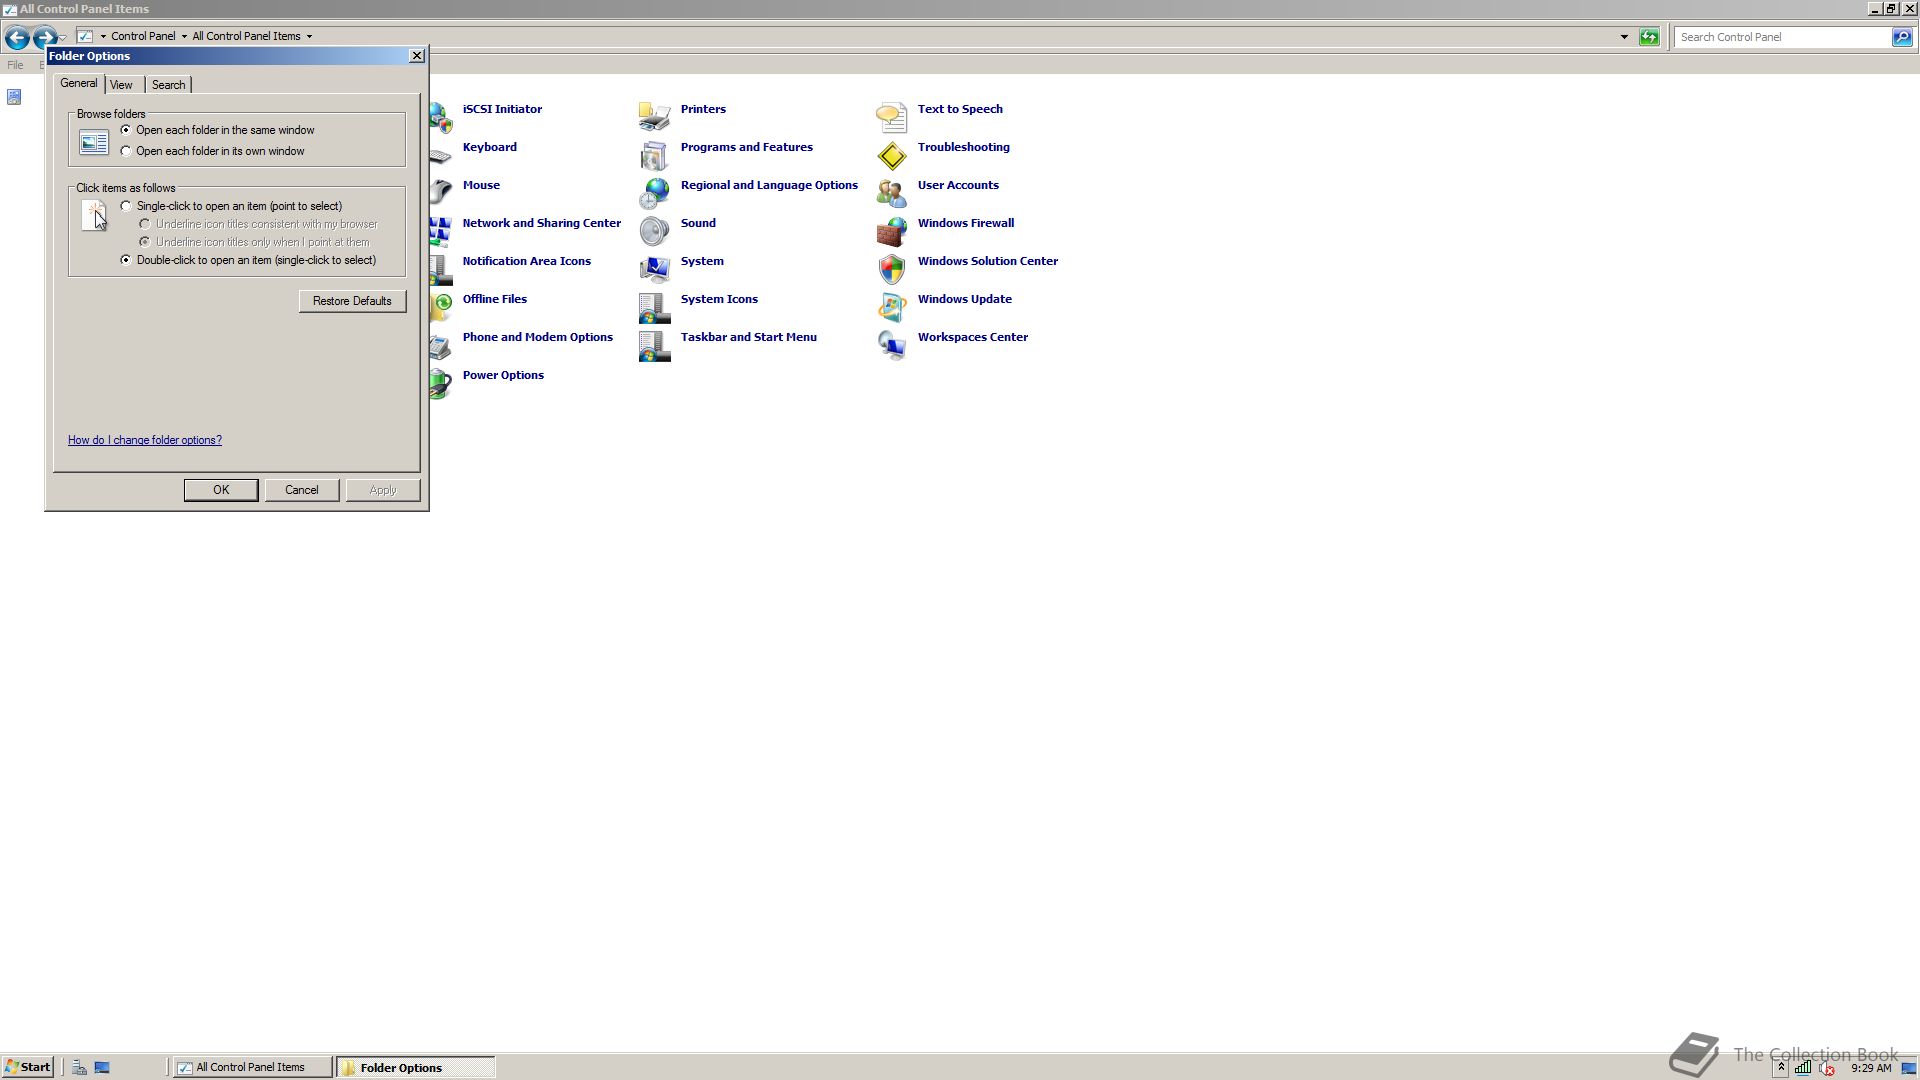Click OK in Folder Options

tap(221, 490)
